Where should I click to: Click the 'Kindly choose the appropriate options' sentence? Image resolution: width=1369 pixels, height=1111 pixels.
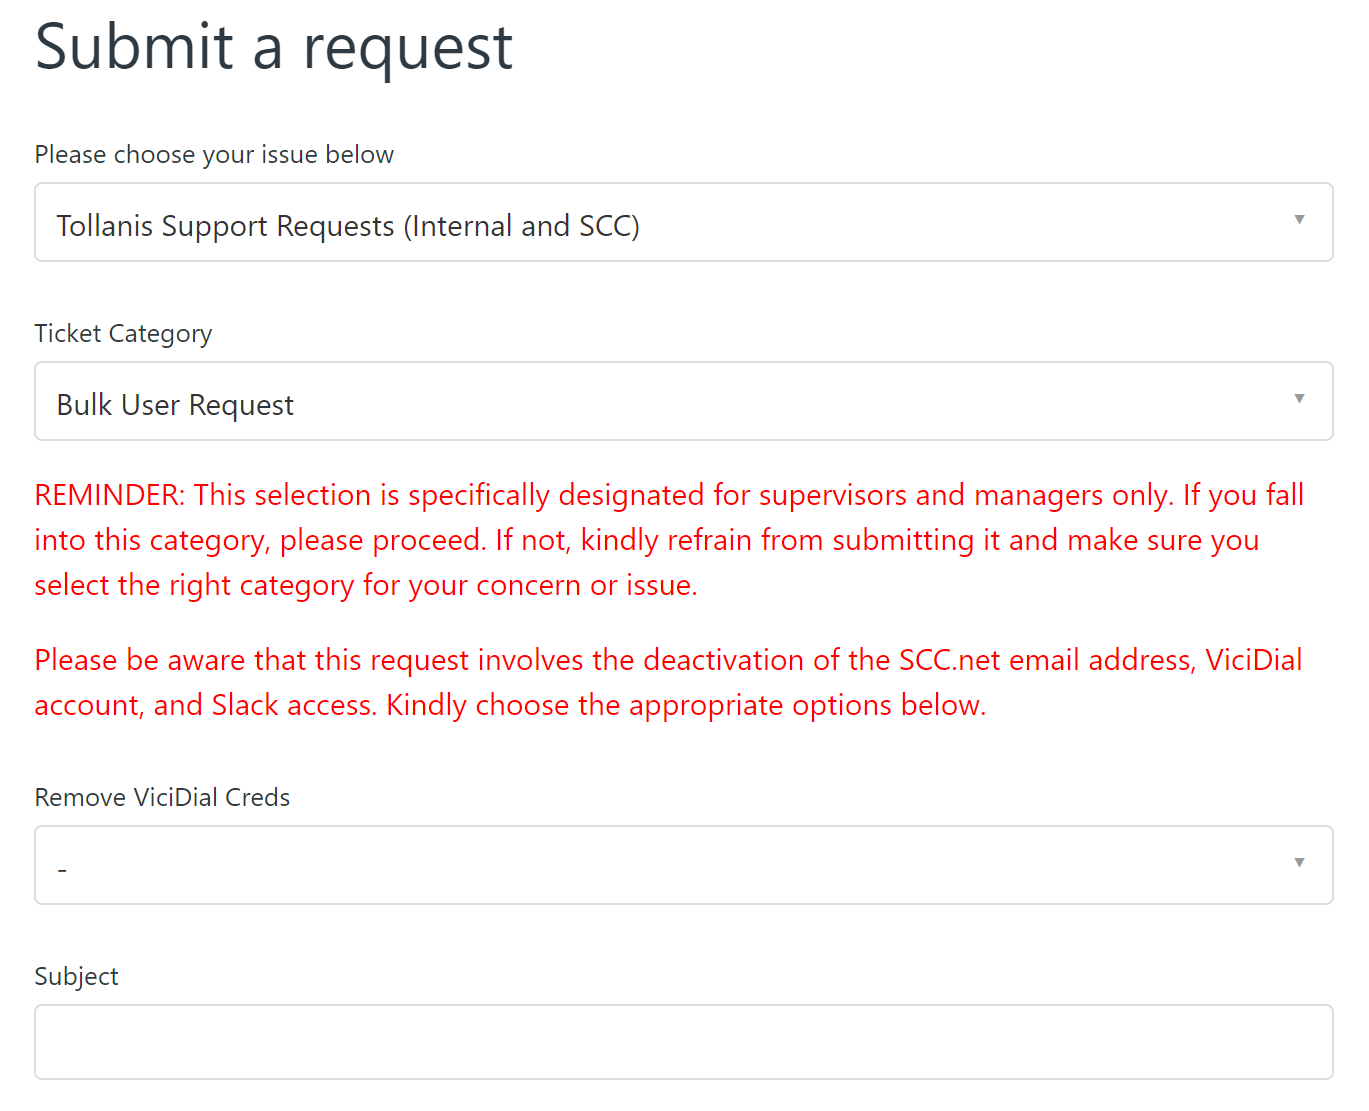tap(686, 705)
